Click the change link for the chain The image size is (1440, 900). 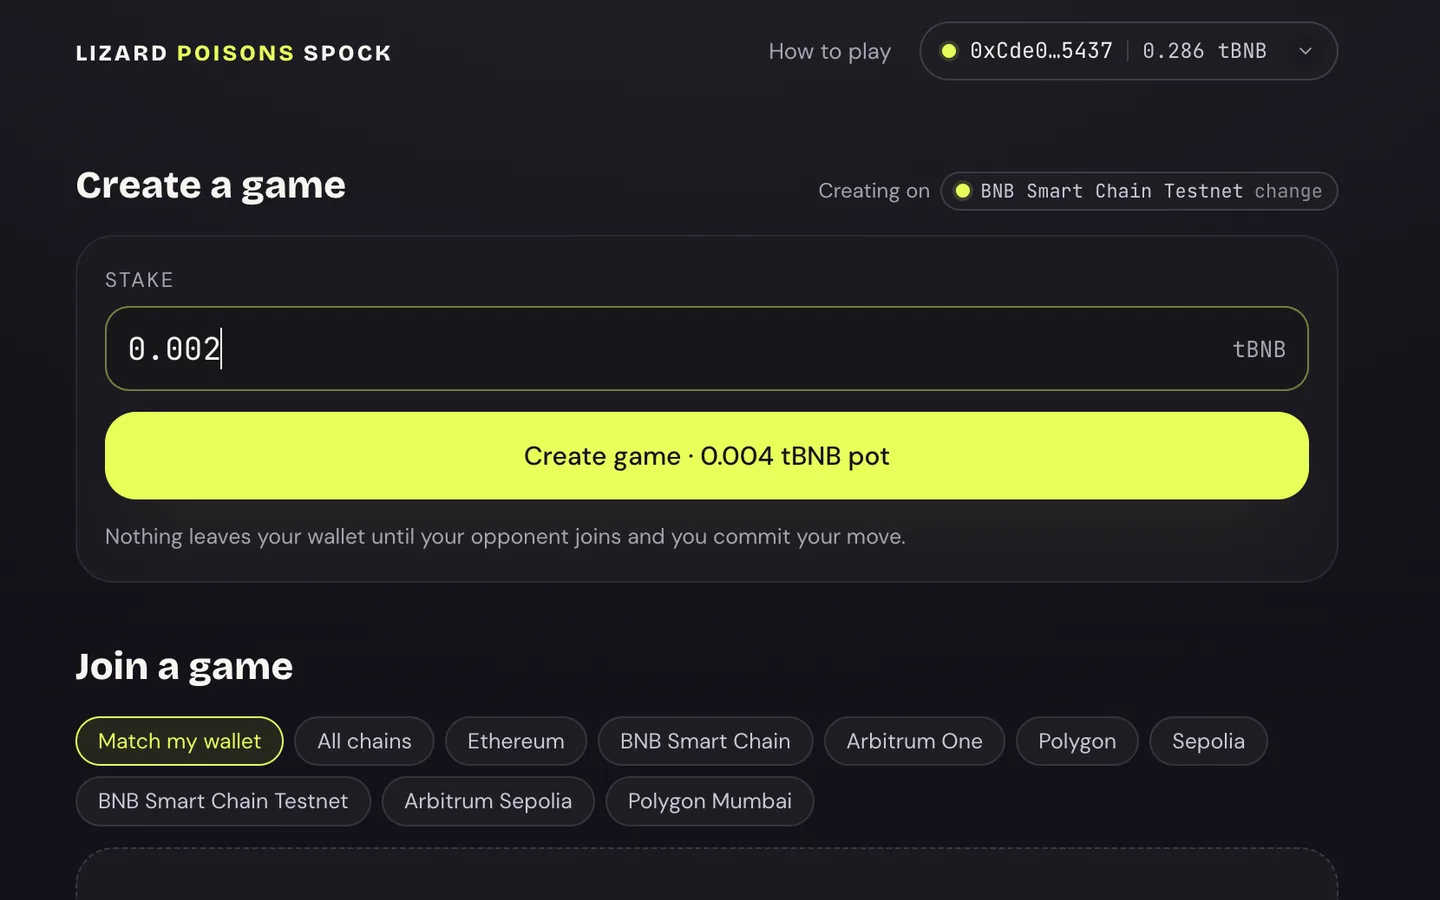1288,191
